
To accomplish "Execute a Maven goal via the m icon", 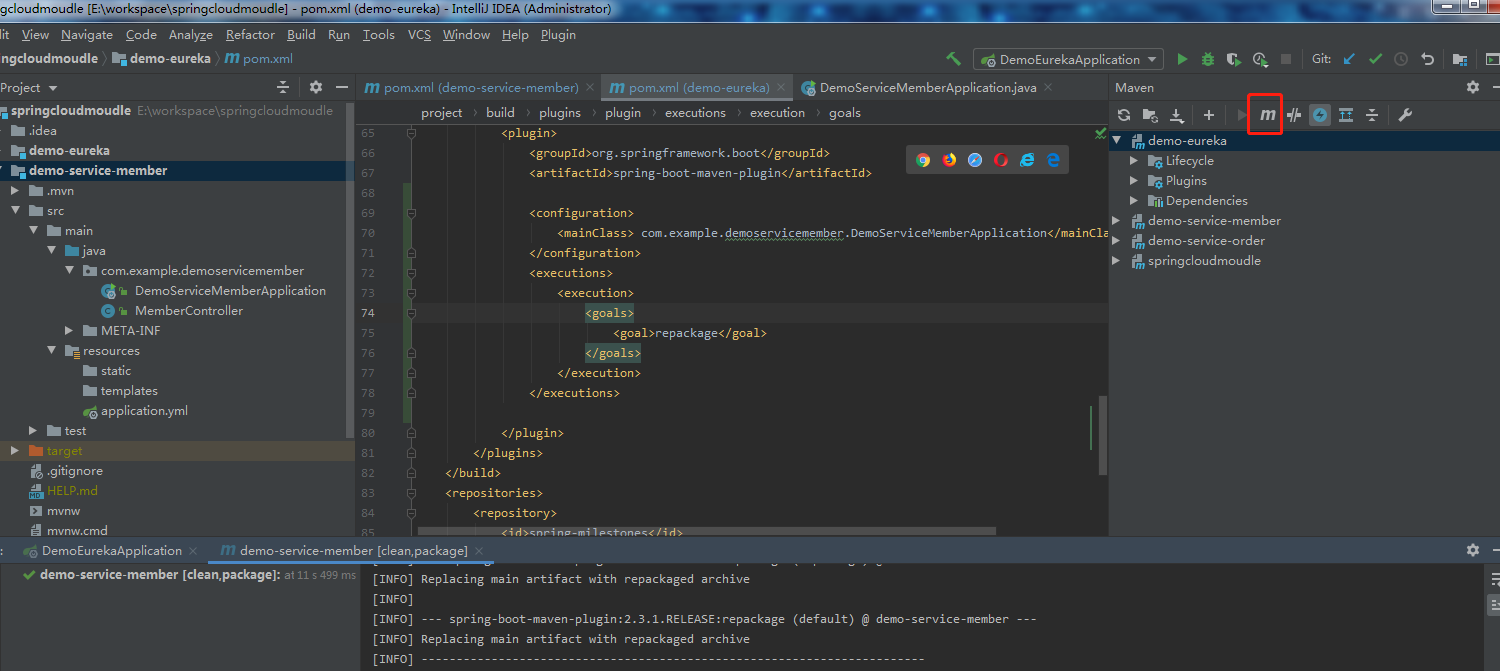I will 1264,114.
